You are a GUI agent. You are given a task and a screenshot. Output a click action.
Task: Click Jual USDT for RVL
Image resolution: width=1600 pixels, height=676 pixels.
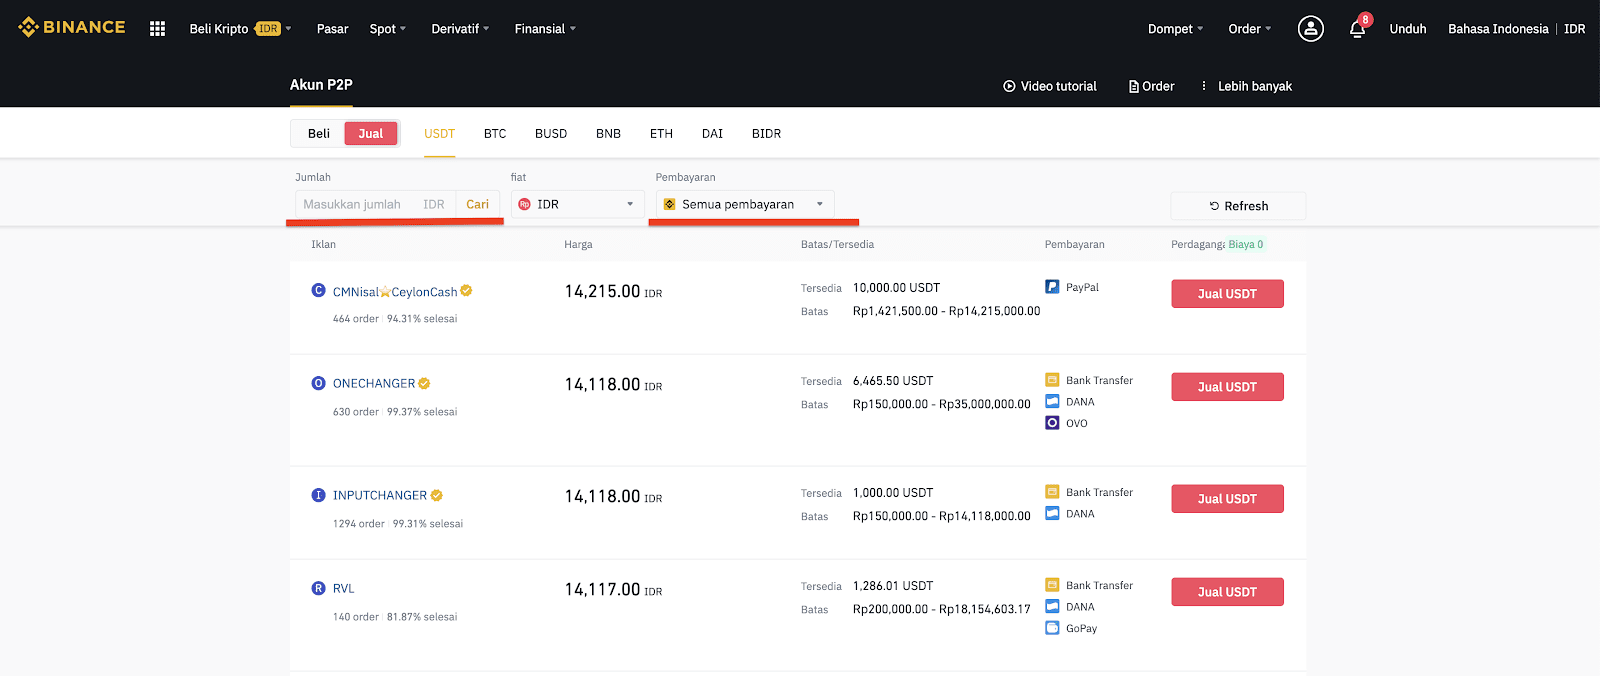coord(1227,592)
